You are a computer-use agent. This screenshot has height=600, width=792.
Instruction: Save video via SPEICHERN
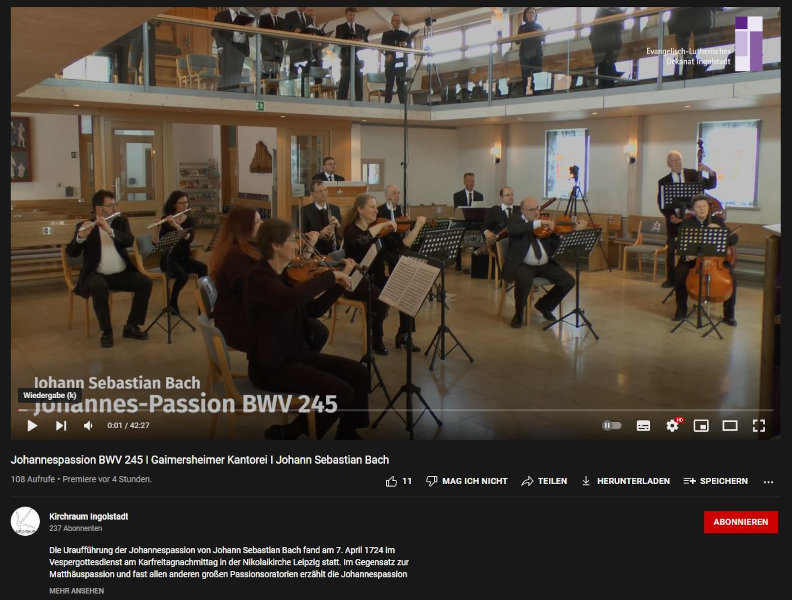pyautogui.click(x=715, y=481)
